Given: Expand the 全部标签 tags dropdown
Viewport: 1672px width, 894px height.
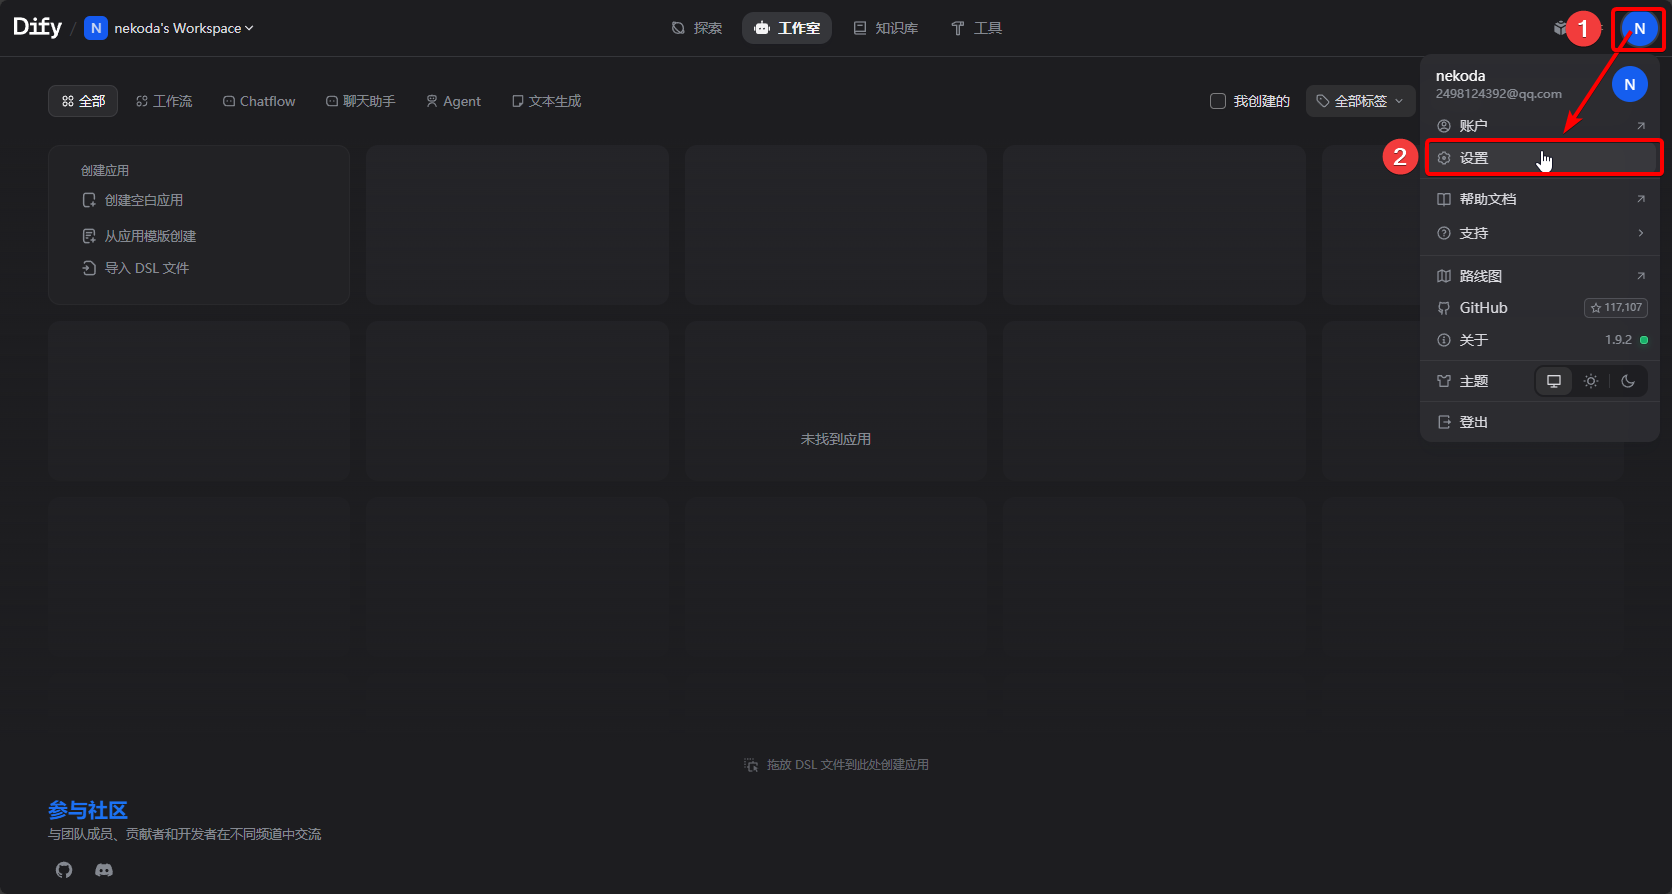Looking at the screenshot, I should [x=1360, y=101].
